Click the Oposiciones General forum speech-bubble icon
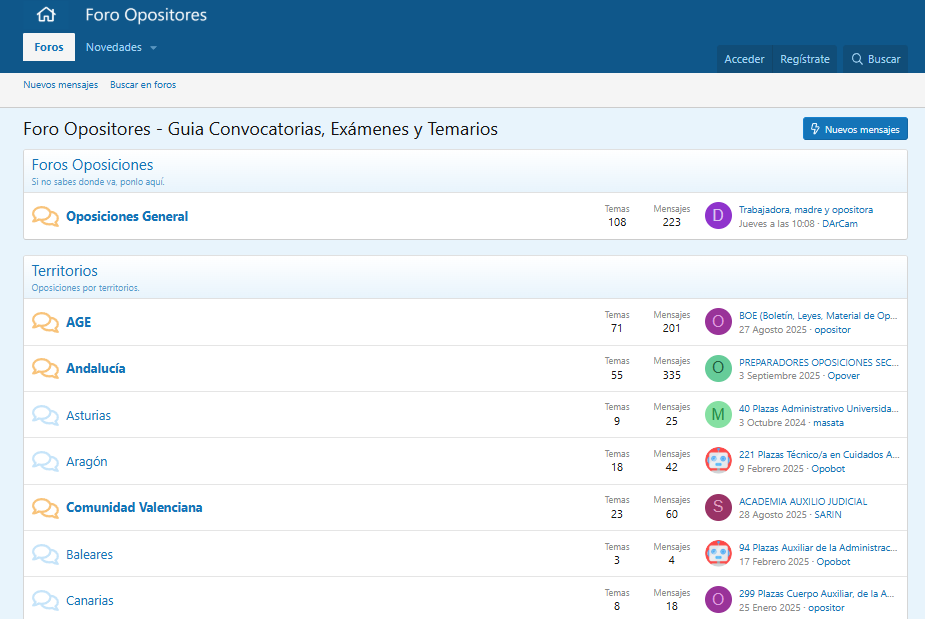 (45, 216)
